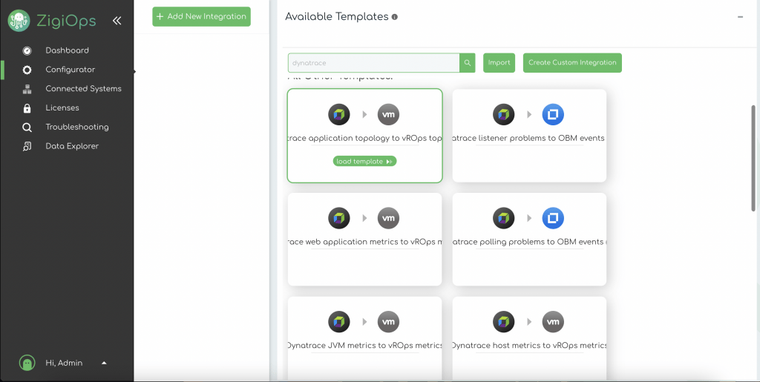
Task: Click the Licenses padlock icon
Action: (27, 108)
